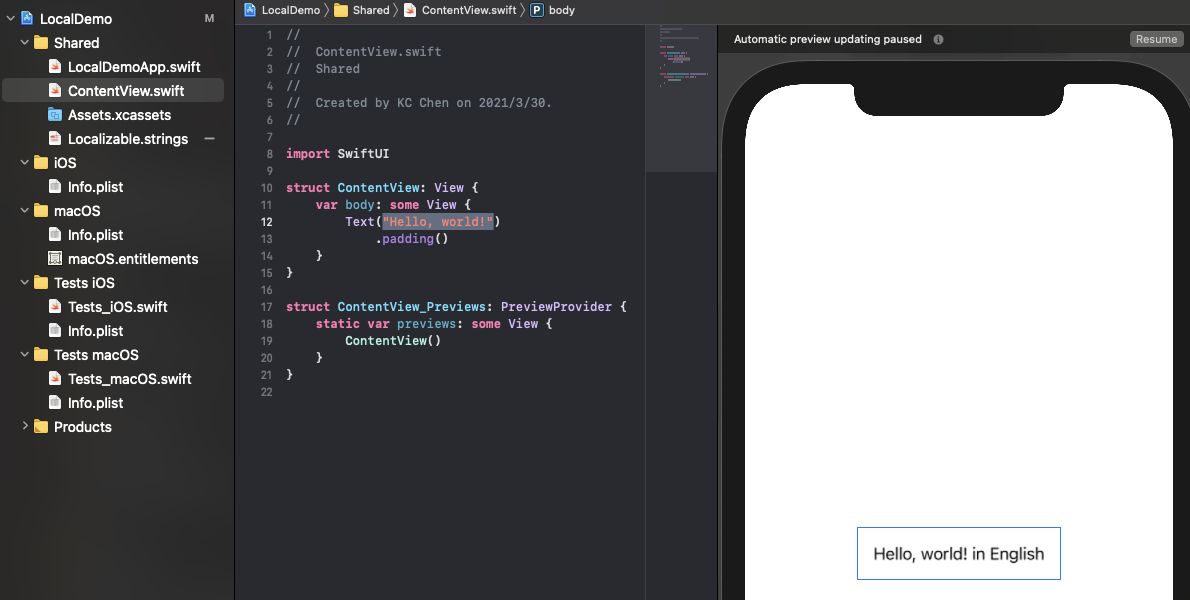Open Tests_macOS.swift file

pos(129,379)
